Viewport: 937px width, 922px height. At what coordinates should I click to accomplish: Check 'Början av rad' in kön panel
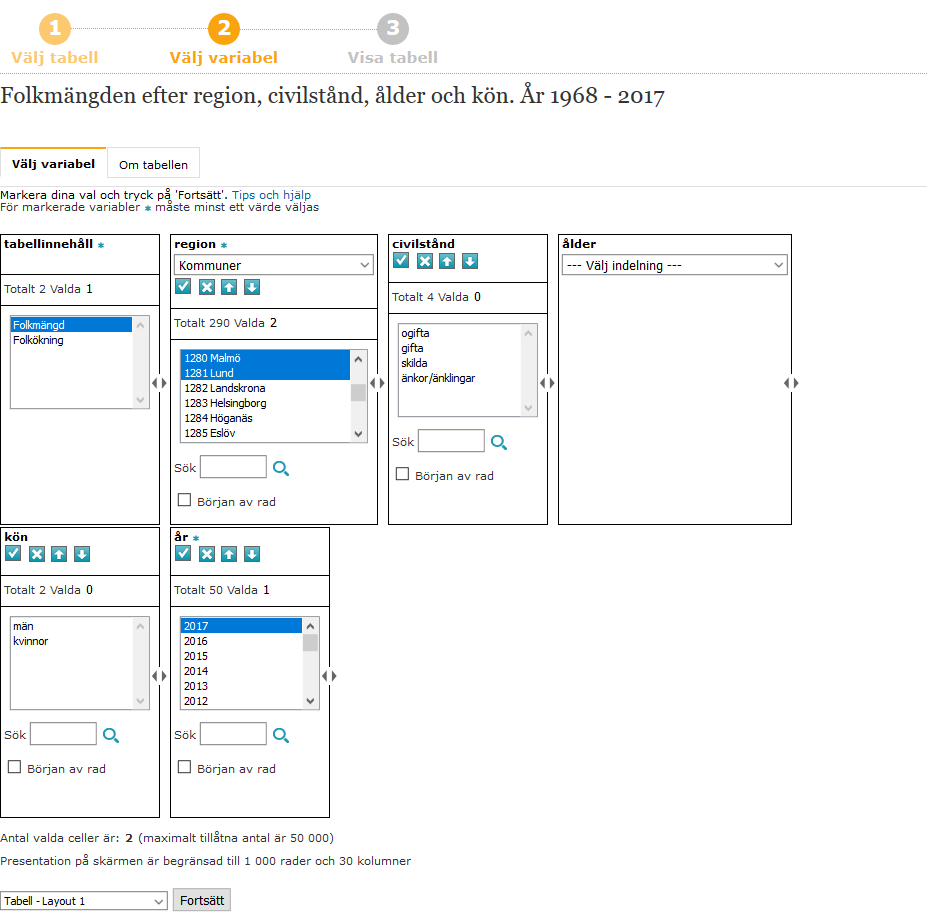point(14,768)
